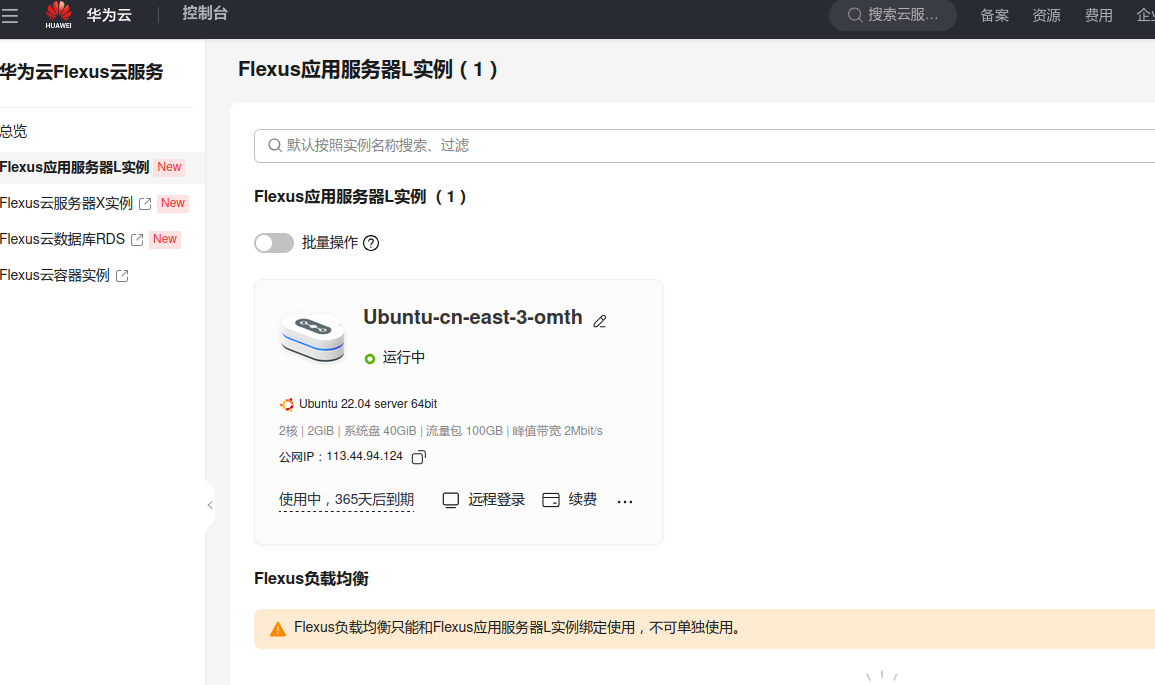Viewport: 1155px width, 685px height.
Task: Toggle the 批量操作 batch operation switch
Action: tap(274, 243)
